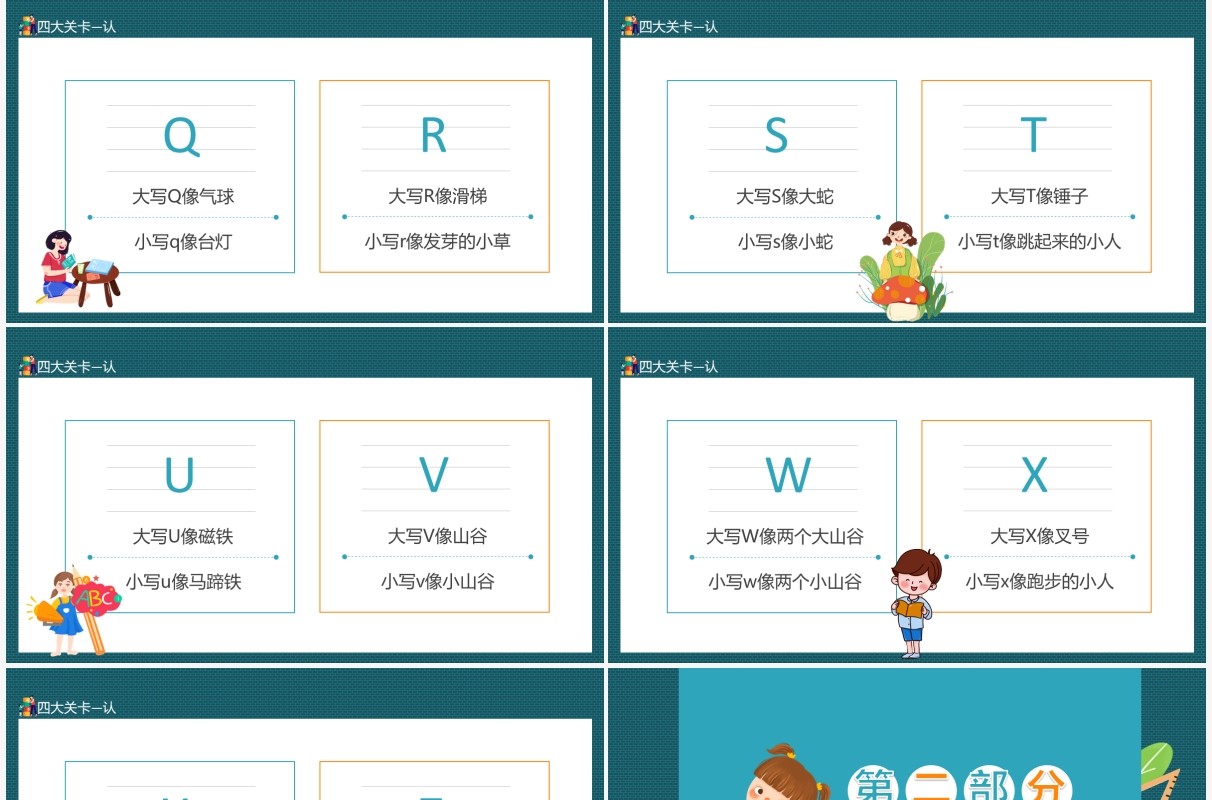Screen dimensions: 1212x800
Task: Click the large letter X
Action: (x=1034, y=475)
